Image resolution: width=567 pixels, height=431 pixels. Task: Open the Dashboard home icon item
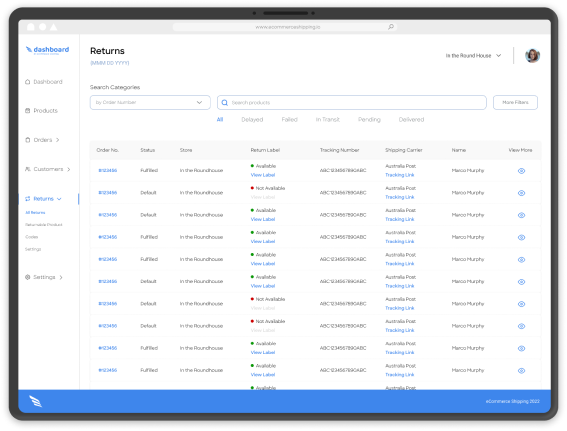tap(27, 82)
